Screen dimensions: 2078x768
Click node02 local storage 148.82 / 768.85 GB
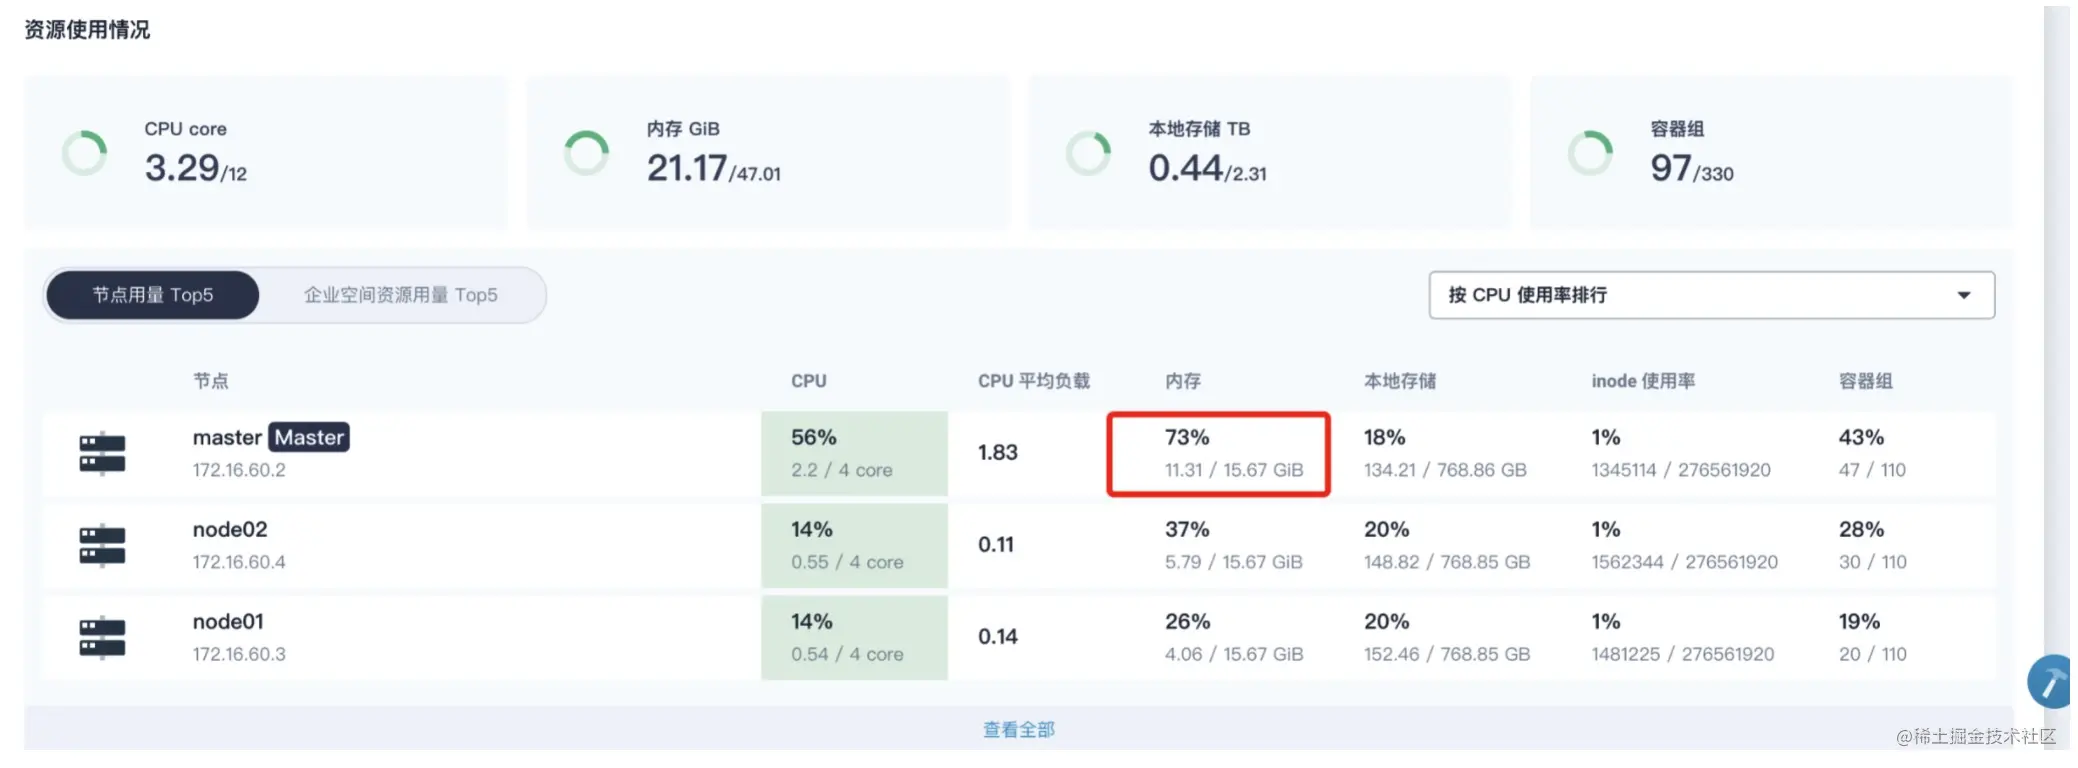(1447, 562)
